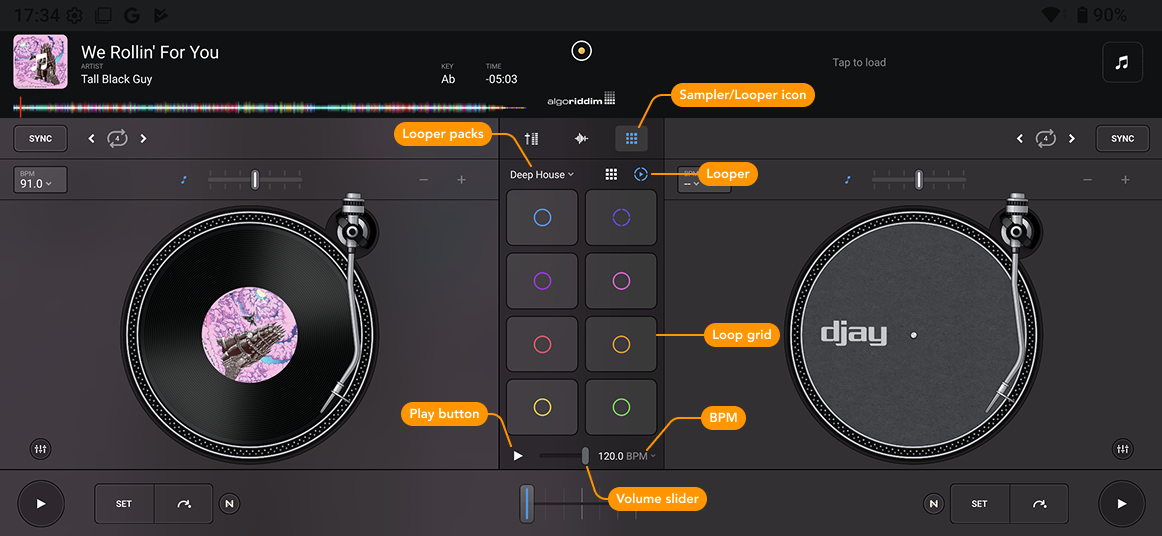1162x536 pixels.
Task: Nudge right deck tempo up with plus
Action: (1125, 179)
